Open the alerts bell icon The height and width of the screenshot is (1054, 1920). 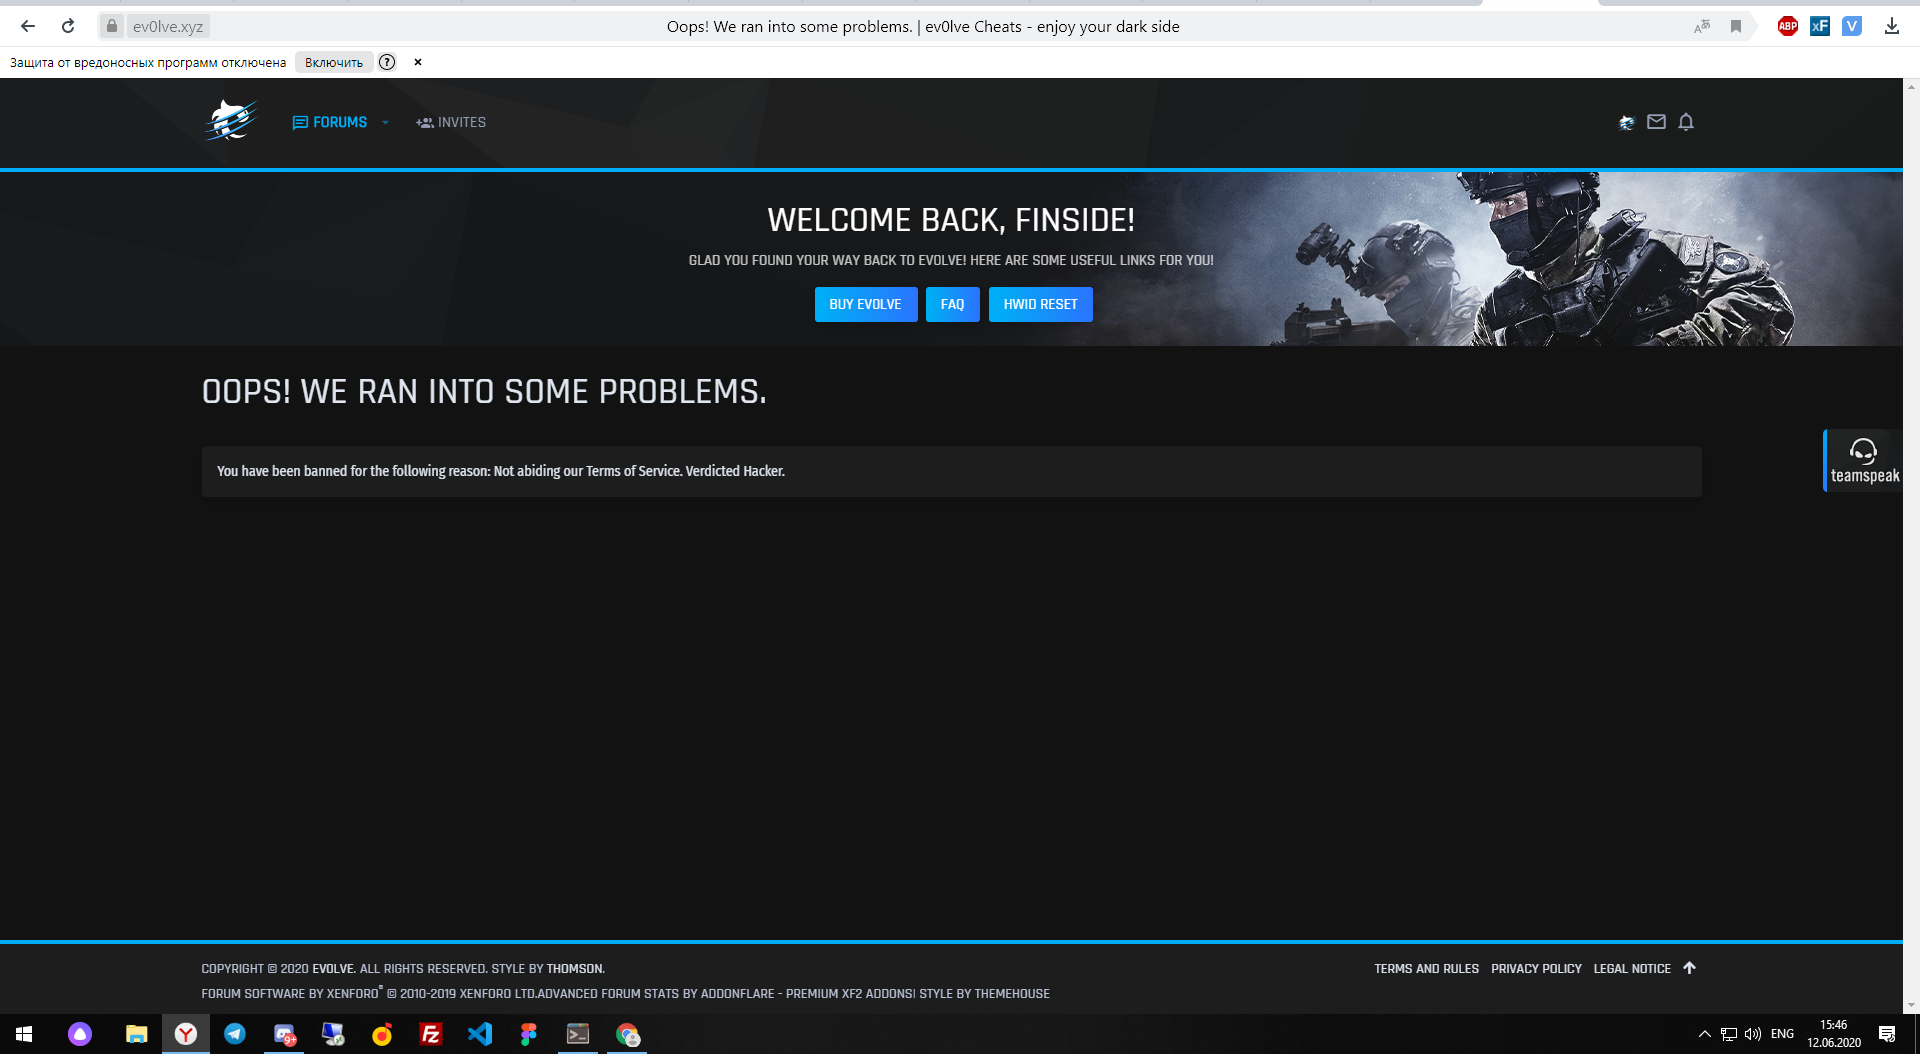(1686, 122)
